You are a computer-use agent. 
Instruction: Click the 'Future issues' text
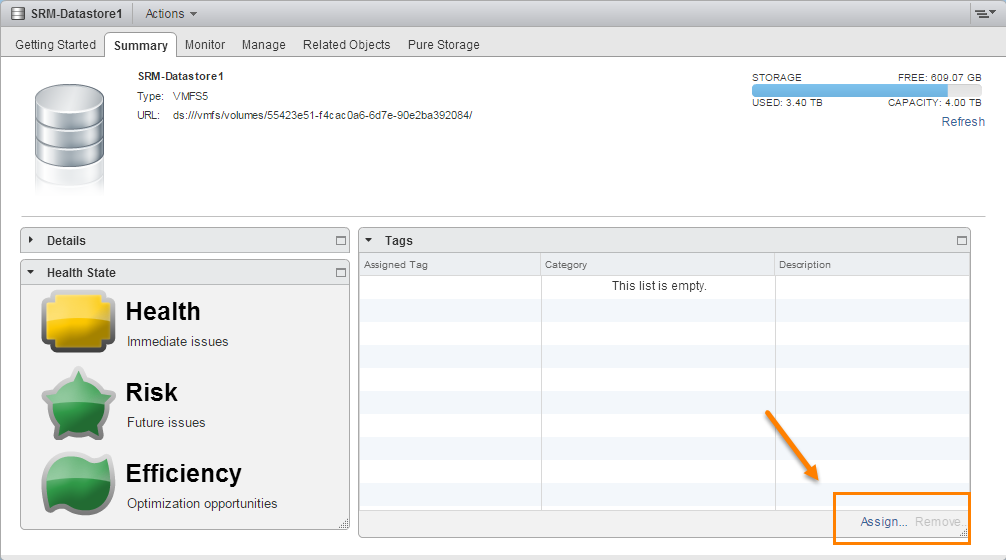coord(166,422)
